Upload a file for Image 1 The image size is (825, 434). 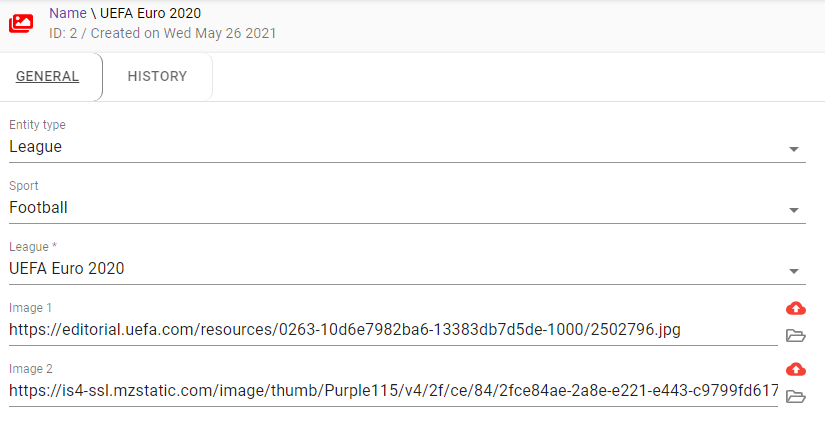(x=796, y=308)
